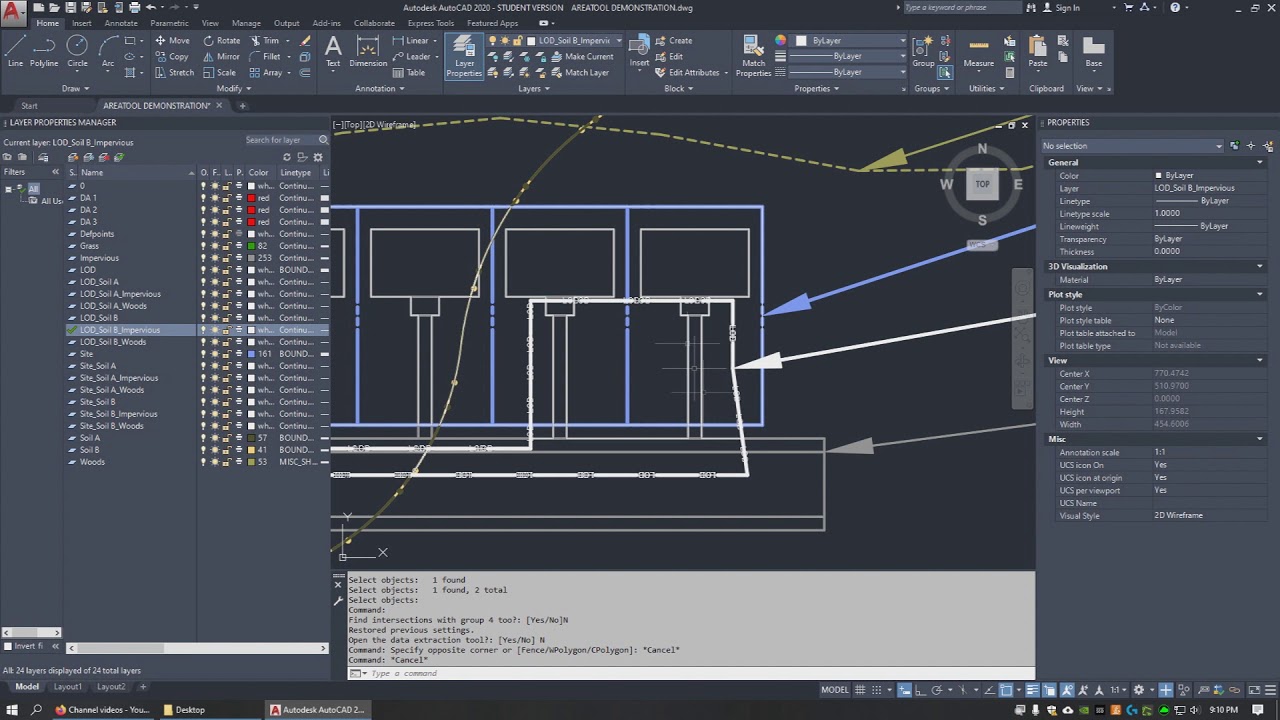Toggle on/off bulb for Grass layer
Screen dimensions: 1280x720
pos(204,246)
